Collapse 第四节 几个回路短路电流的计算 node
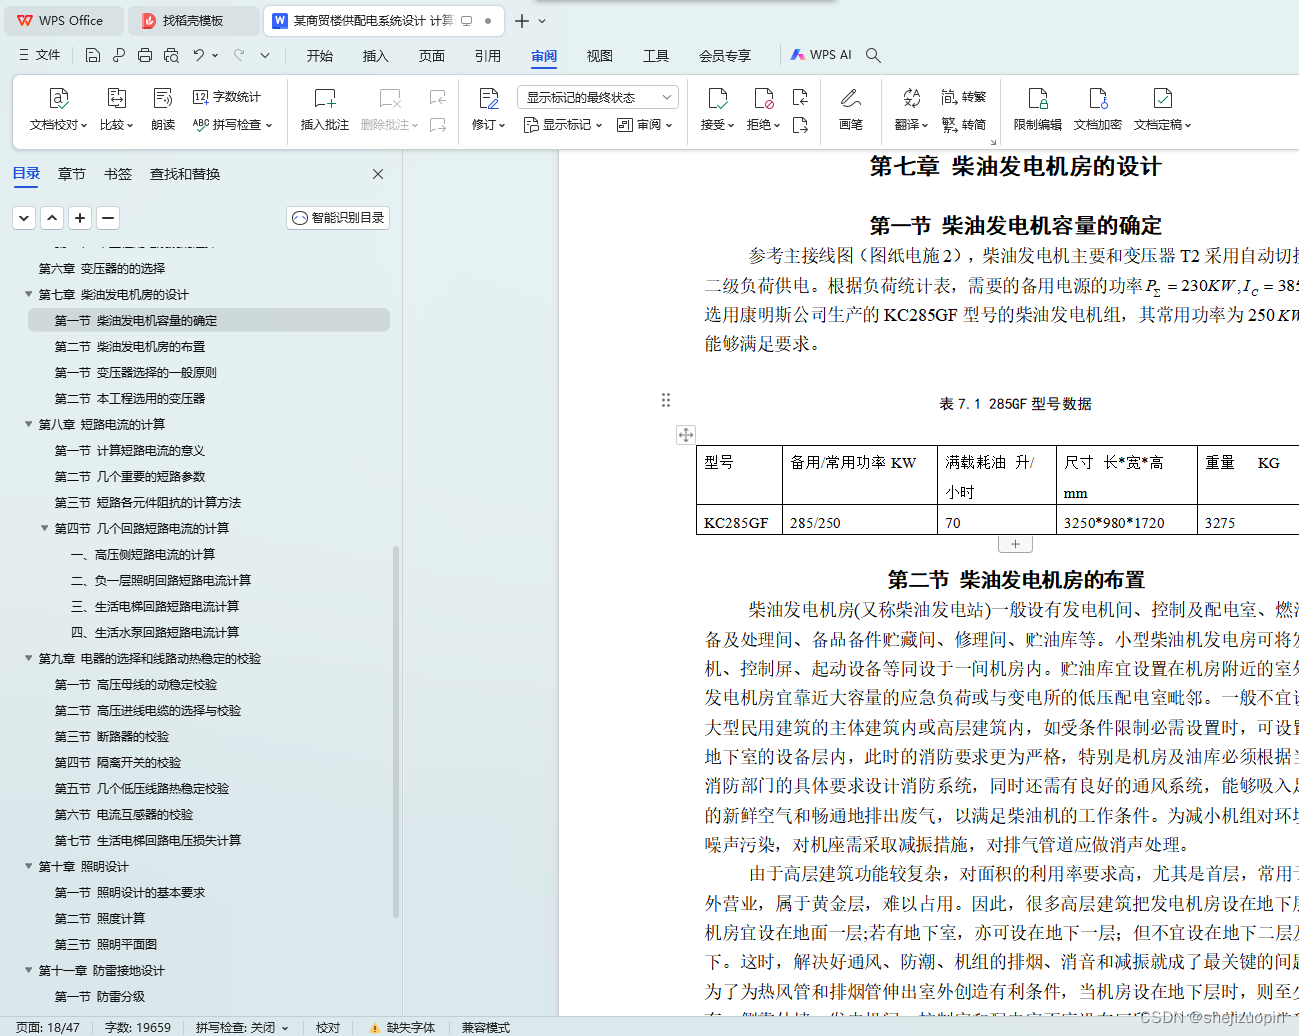Viewport: 1299px width, 1036px height. (44, 528)
